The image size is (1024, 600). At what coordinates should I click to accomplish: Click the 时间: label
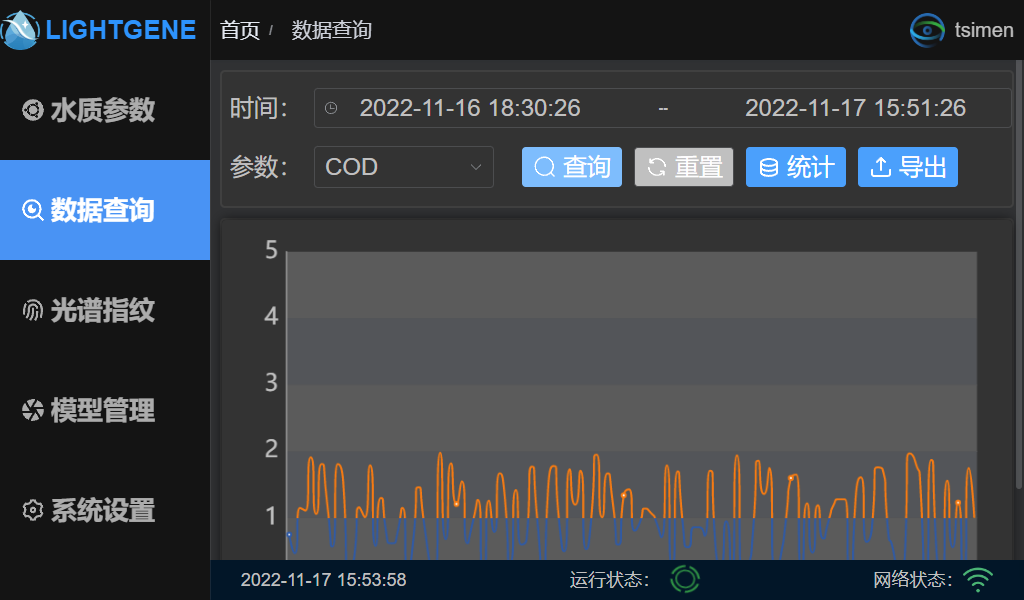coord(259,108)
